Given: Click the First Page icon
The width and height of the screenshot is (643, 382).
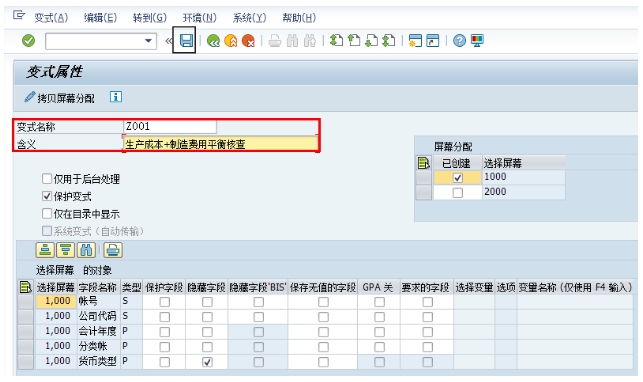Looking at the screenshot, I should click(336, 41).
